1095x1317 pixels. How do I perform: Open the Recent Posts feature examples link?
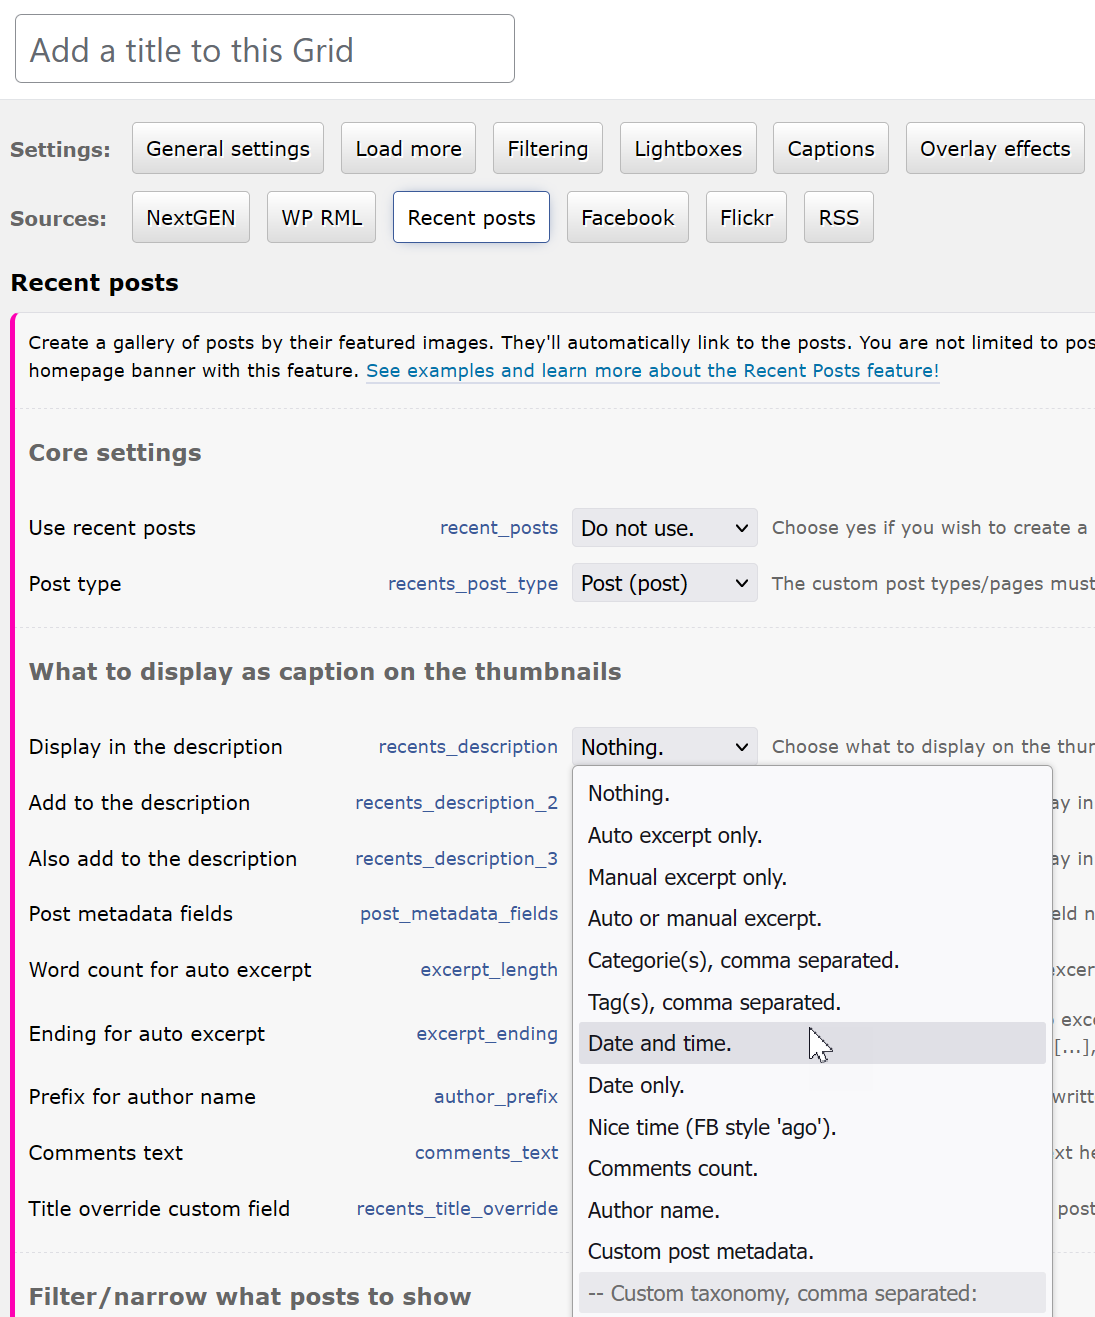pyautogui.click(x=652, y=371)
